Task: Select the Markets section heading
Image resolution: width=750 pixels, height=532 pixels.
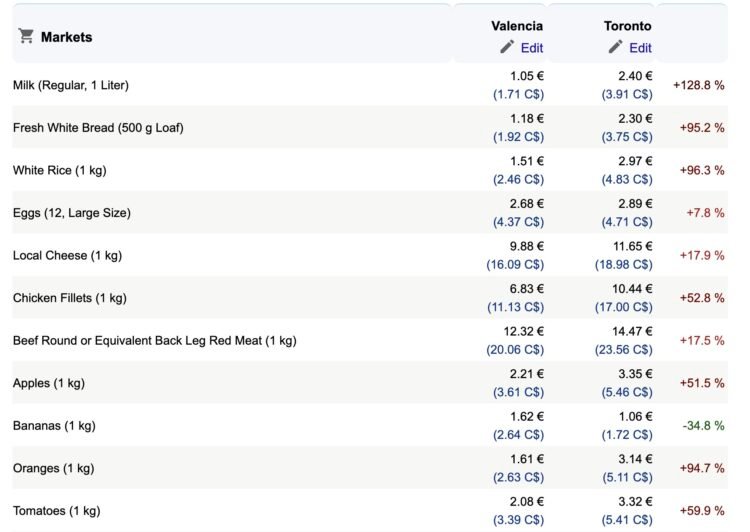Action: [66, 37]
